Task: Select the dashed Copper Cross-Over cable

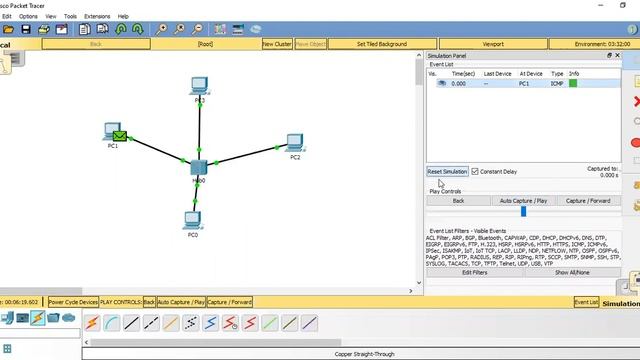Action: pyautogui.click(x=151, y=323)
